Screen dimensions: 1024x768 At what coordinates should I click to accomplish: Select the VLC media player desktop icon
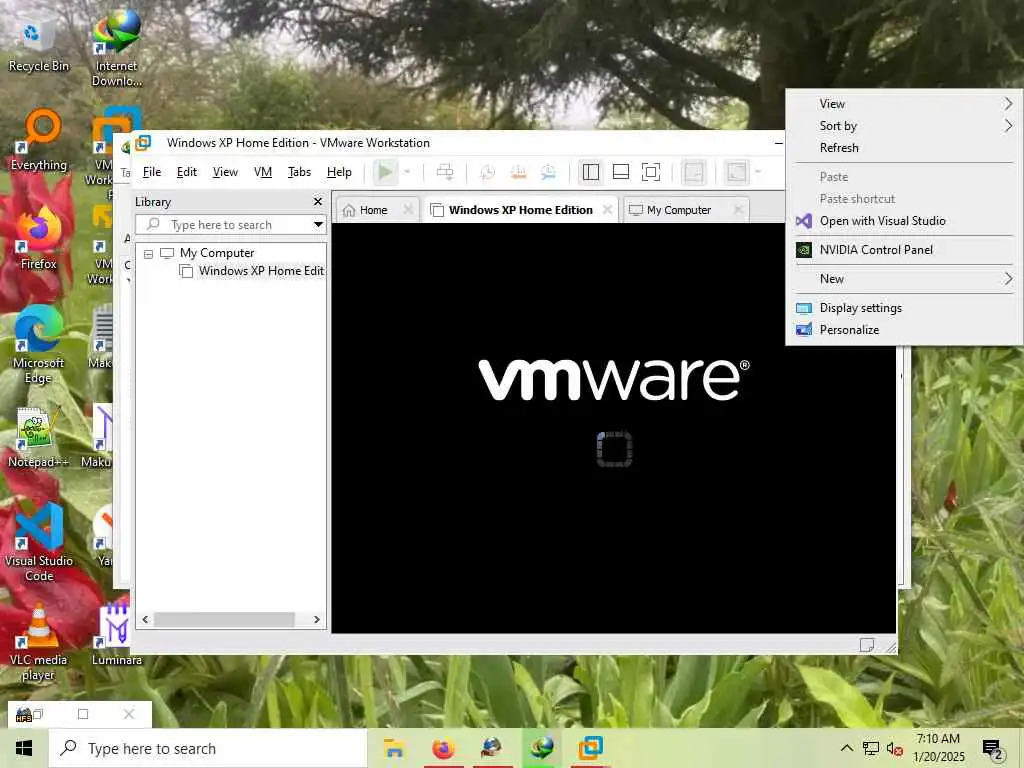pos(39,642)
